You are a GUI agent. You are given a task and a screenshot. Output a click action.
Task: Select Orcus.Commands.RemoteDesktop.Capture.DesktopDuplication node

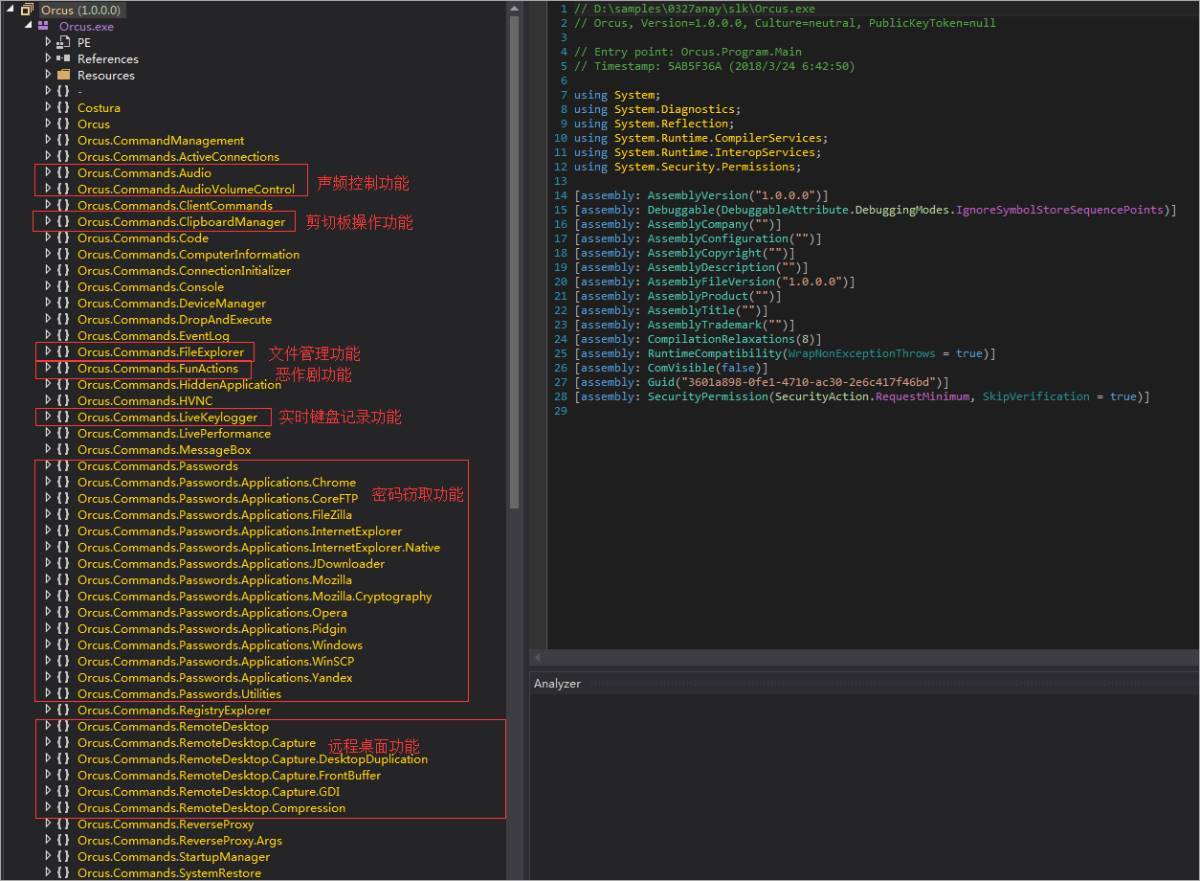tap(252, 759)
